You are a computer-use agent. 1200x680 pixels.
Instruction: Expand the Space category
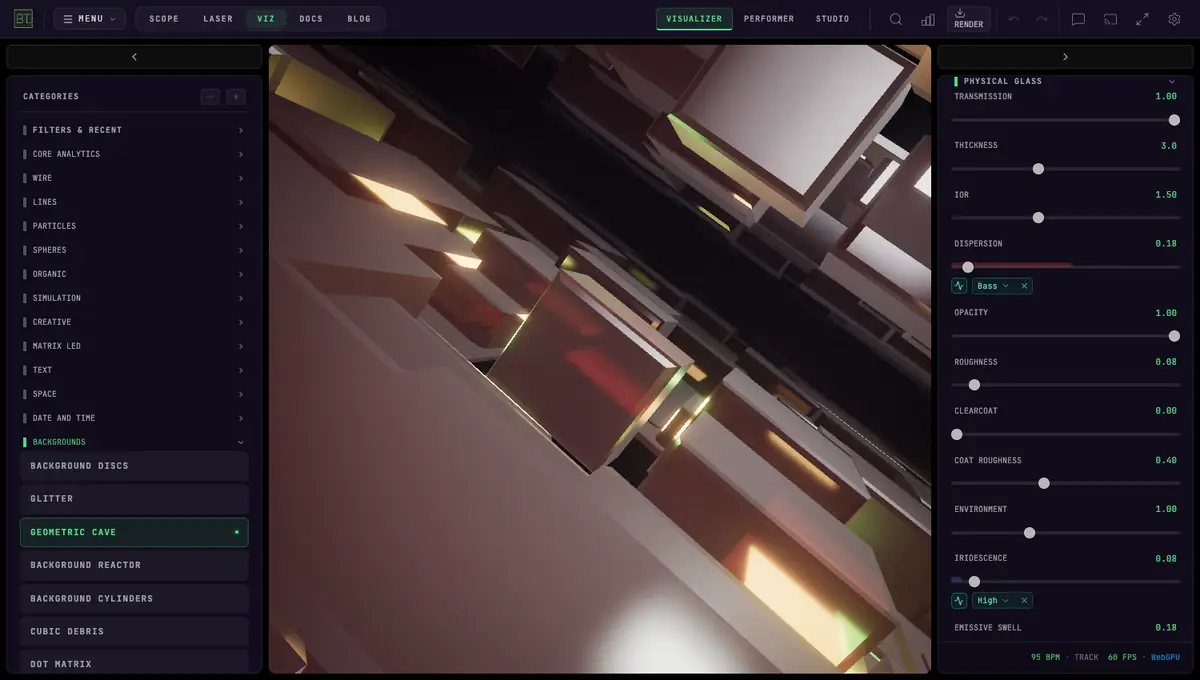click(x=134, y=394)
